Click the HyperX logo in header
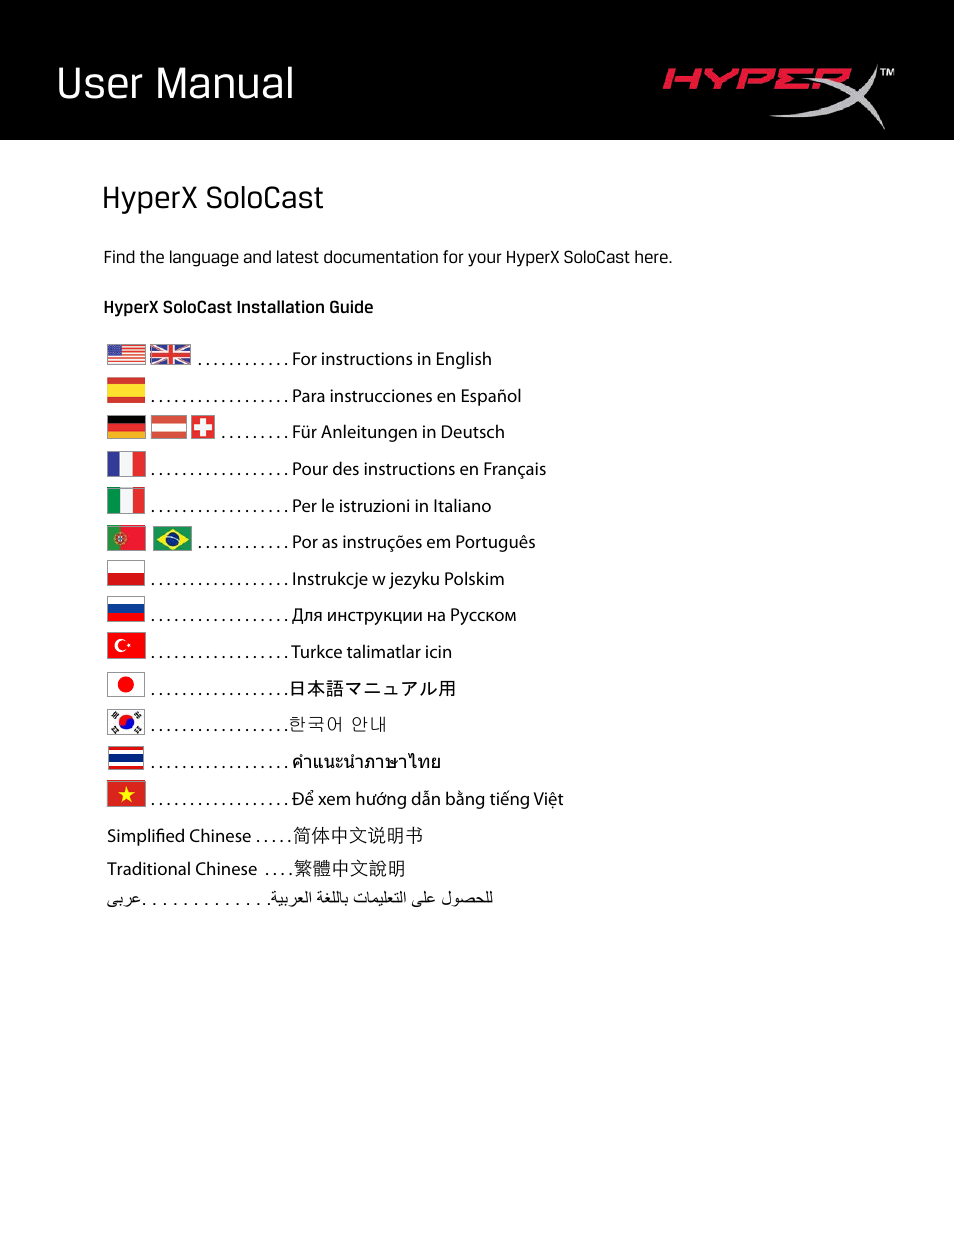The image size is (954, 1235). [x=778, y=96]
